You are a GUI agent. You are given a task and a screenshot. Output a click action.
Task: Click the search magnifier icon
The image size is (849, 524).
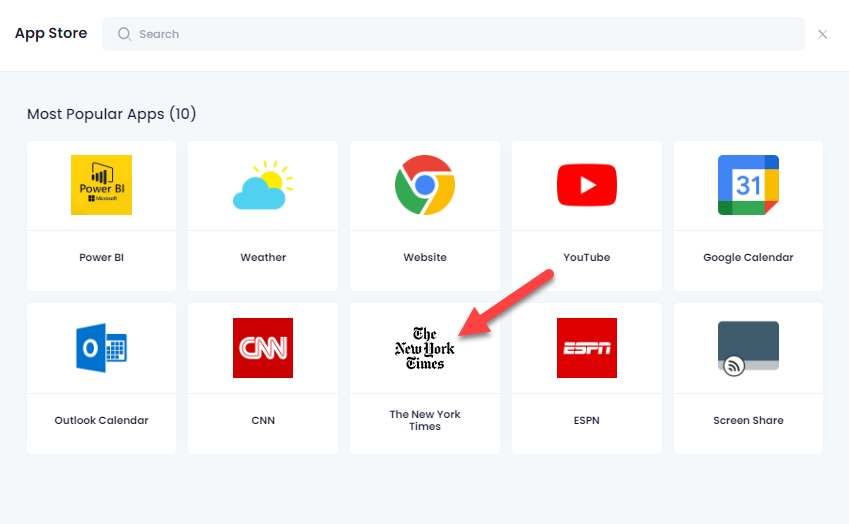[x=125, y=34]
